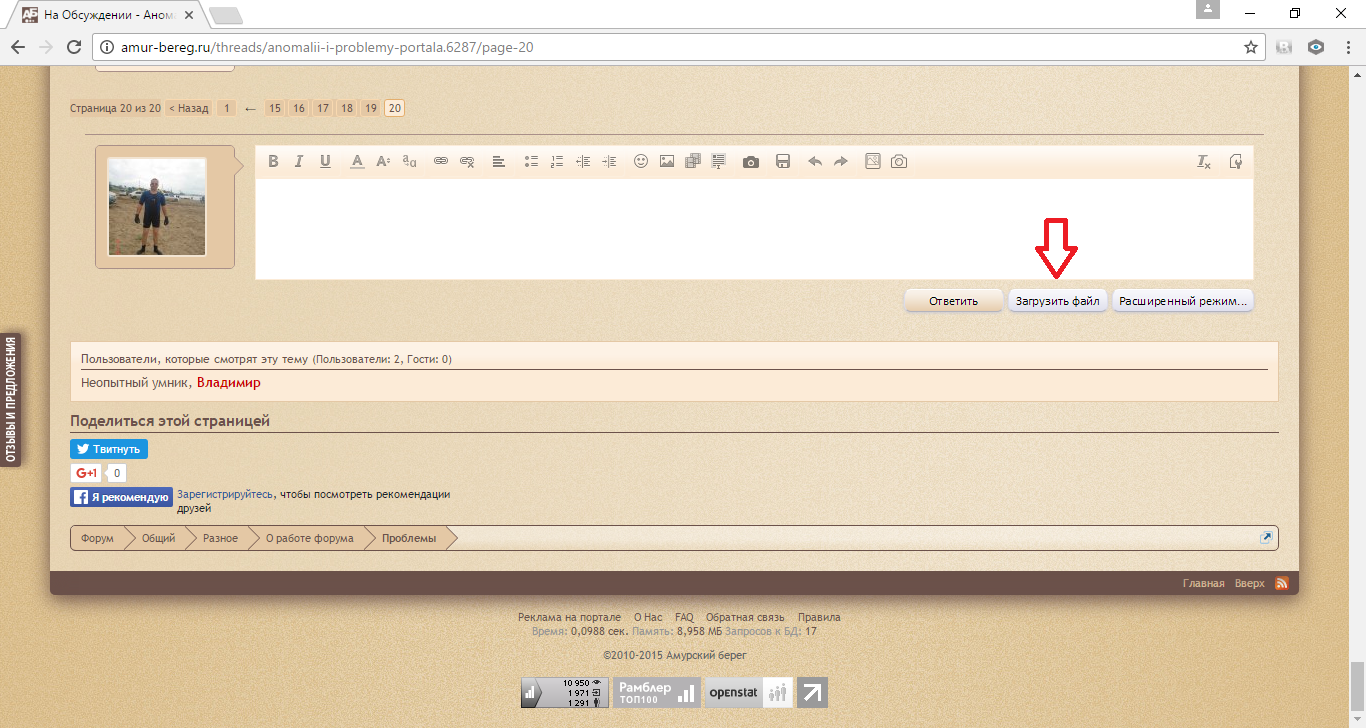Switch editor to BB code mode
The image size is (1366, 728).
click(1236, 162)
